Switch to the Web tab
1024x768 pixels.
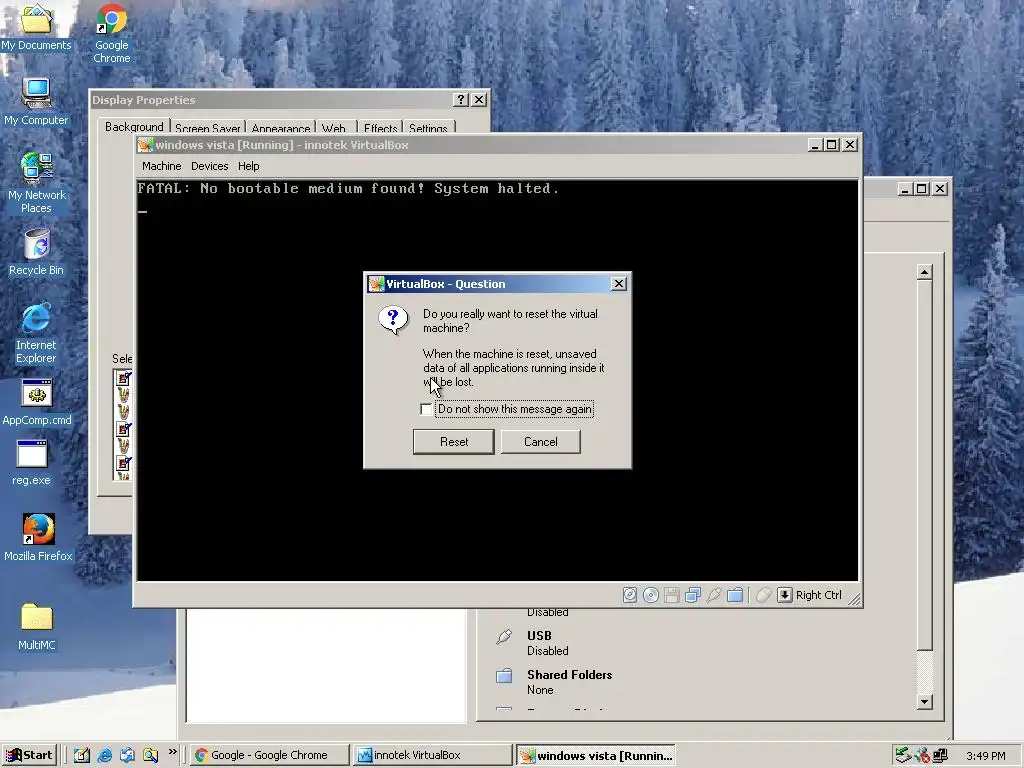[x=334, y=127]
